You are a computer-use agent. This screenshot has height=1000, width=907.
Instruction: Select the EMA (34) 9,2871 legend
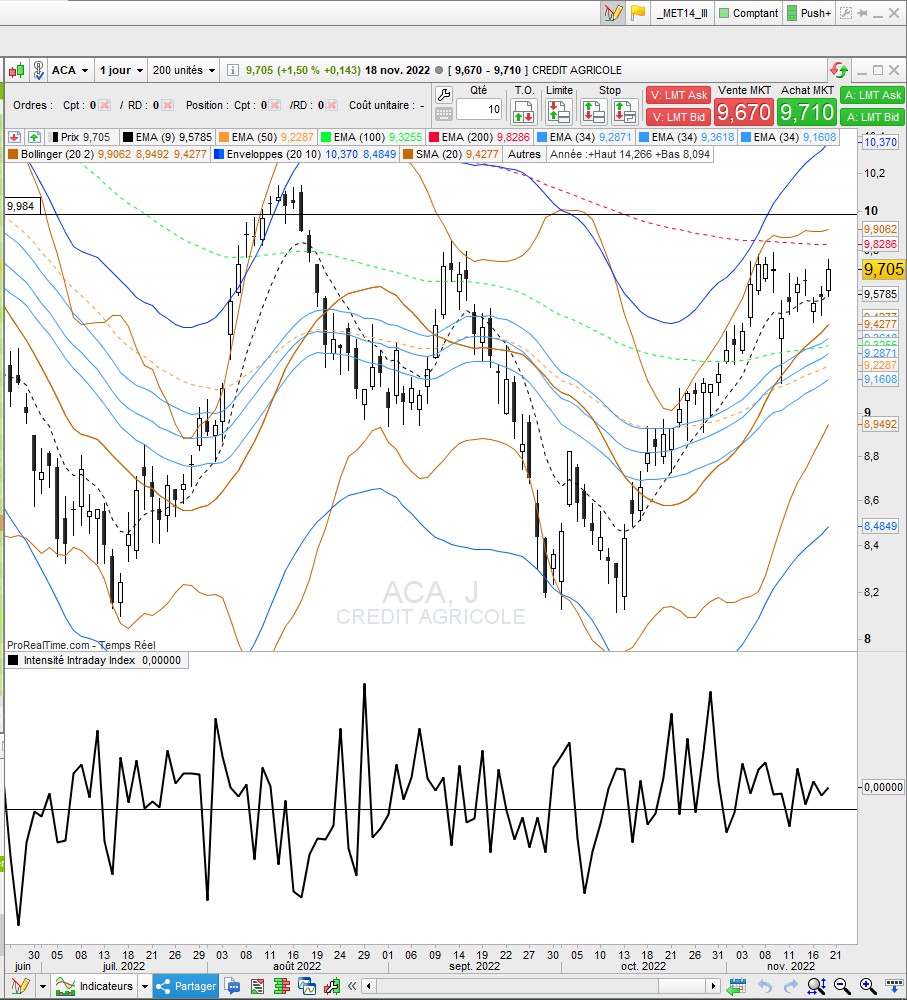point(584,137)
